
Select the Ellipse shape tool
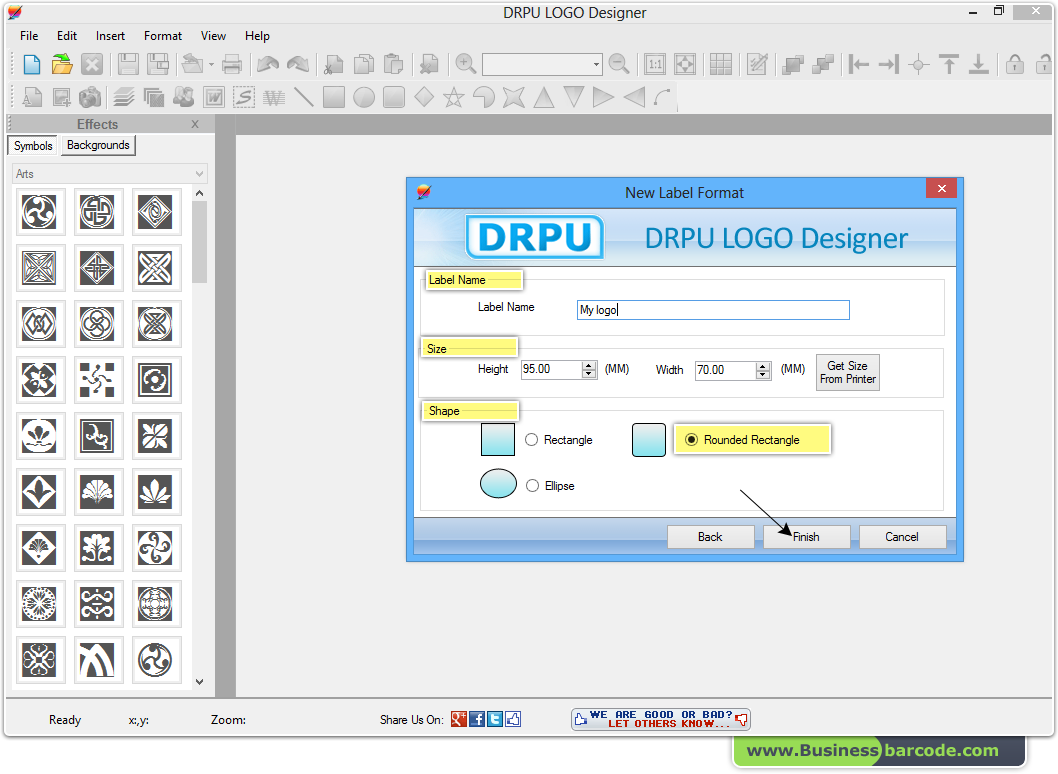364,97
